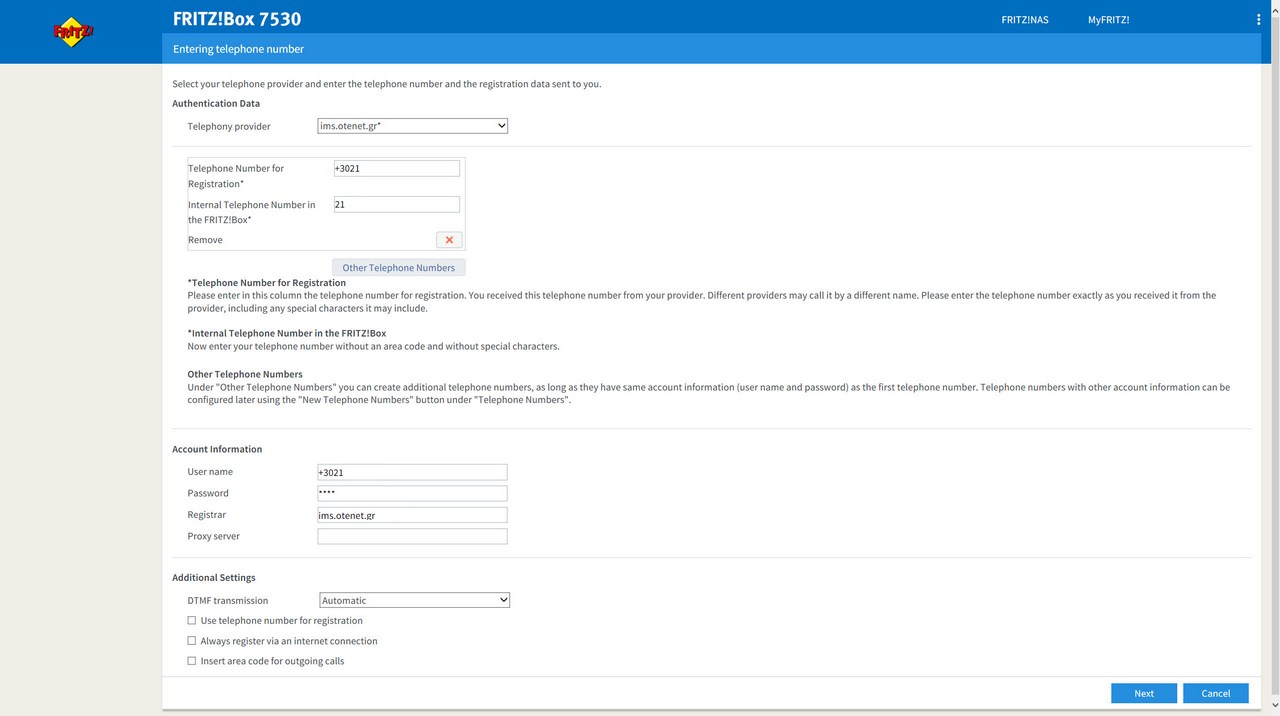Screen dimensions: 1280x716
Task: Focus the Password input field
Action: click(x=412, y=493)
